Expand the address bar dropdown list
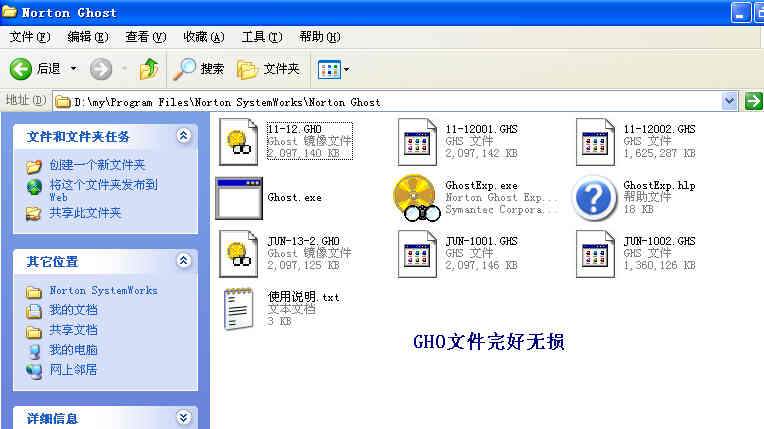Viewport: 764px width, 429px height. 729,101
